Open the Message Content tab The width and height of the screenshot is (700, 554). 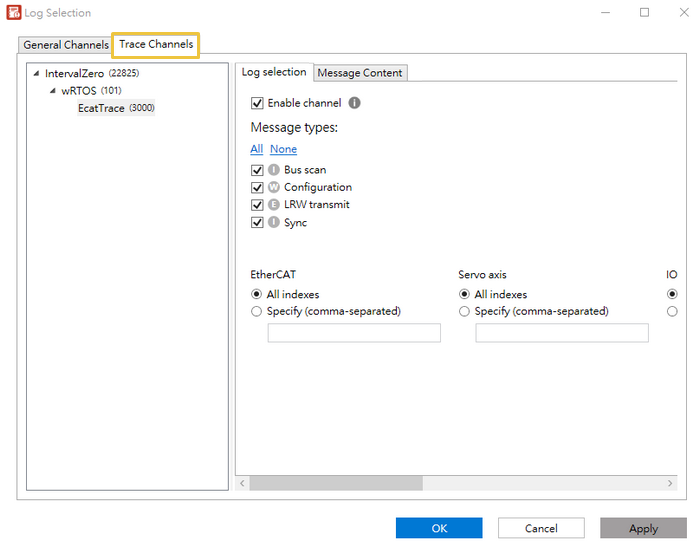[360, 73]
